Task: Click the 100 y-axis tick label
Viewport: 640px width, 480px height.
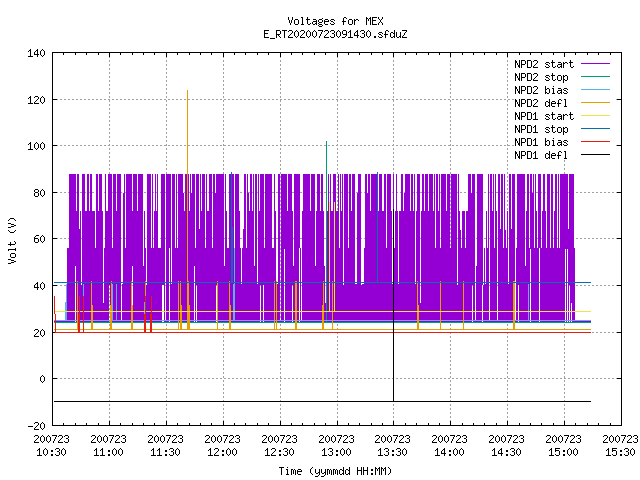Action: [36, 146]
